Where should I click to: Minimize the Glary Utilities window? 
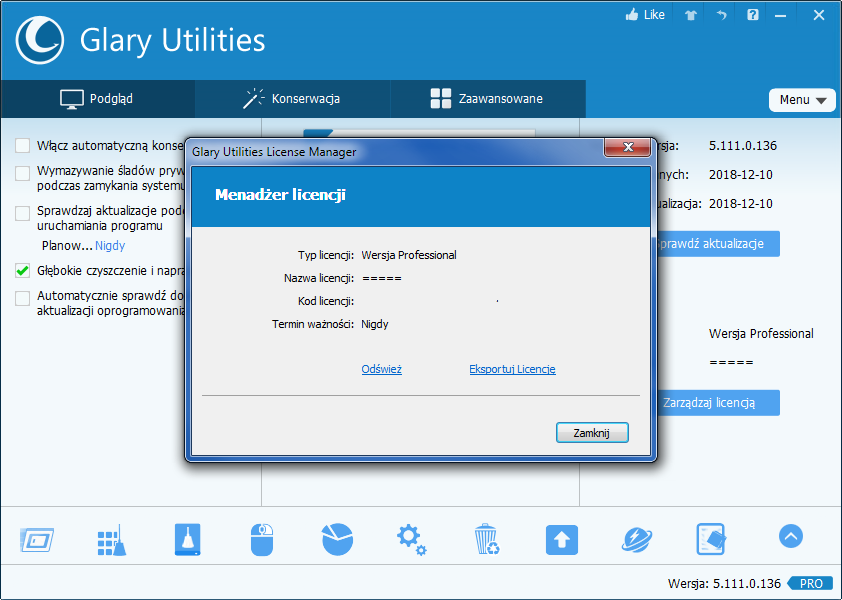(x=780, y=15)
